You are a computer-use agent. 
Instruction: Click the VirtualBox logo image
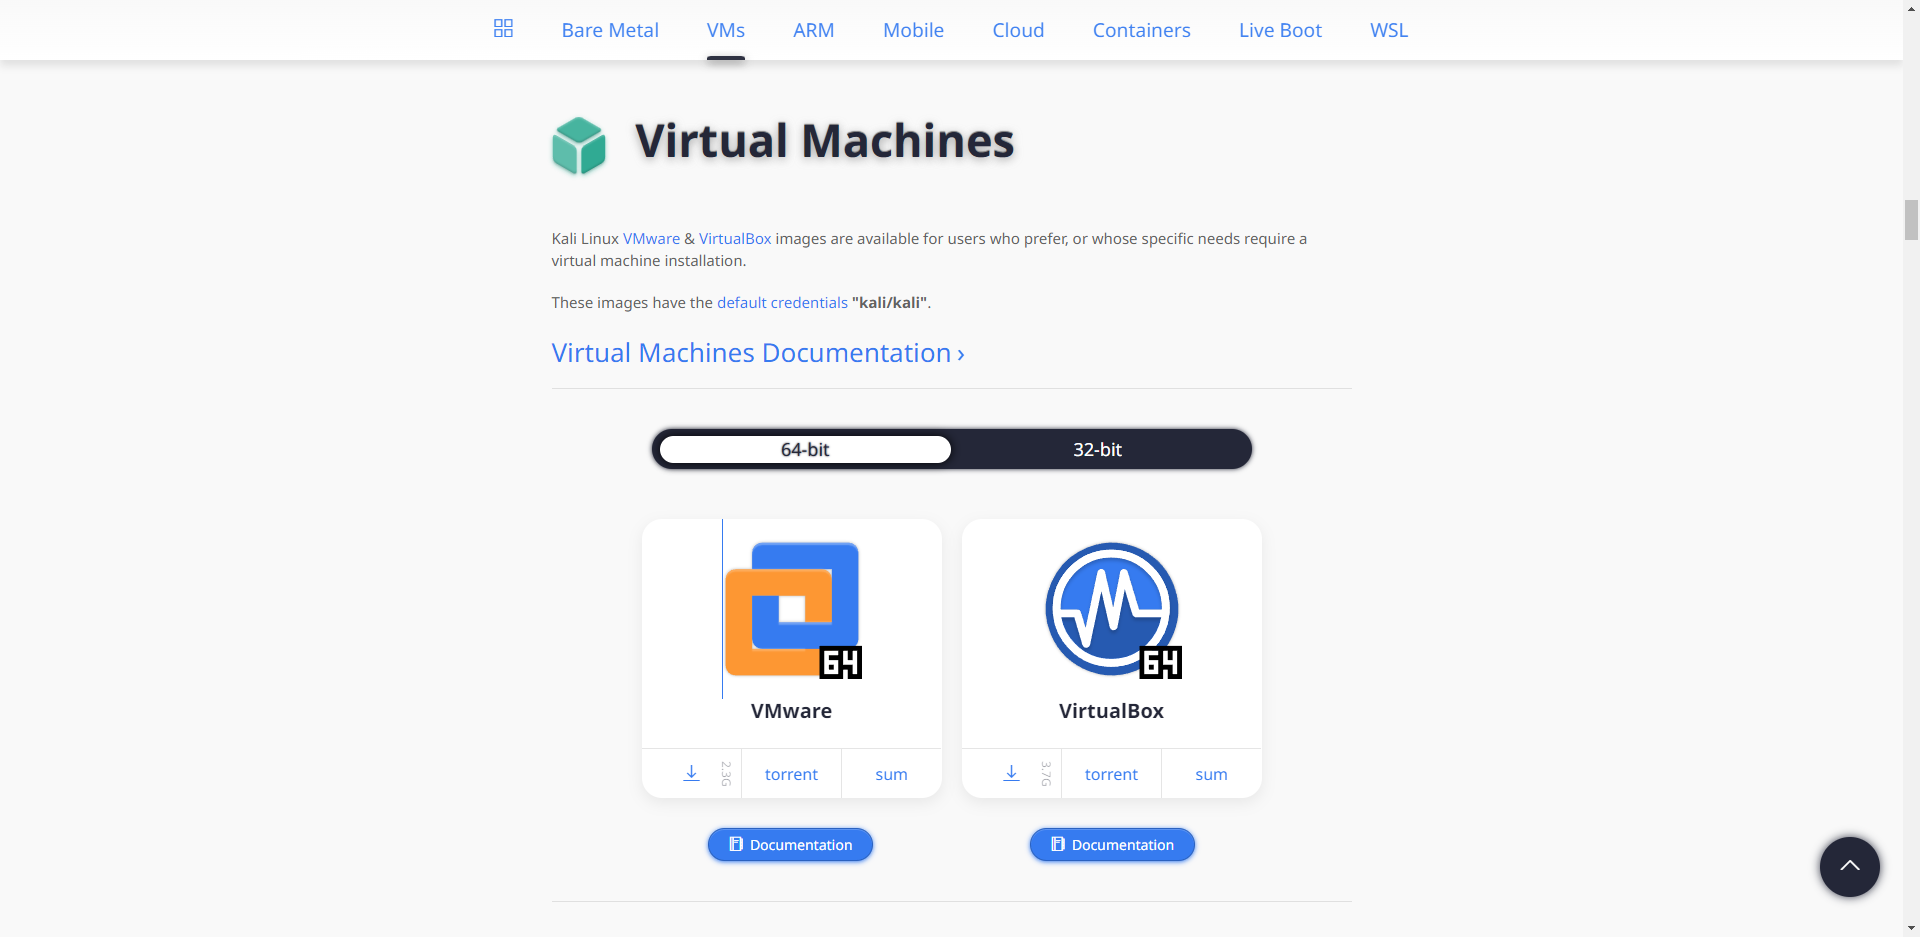[1112, 610]
